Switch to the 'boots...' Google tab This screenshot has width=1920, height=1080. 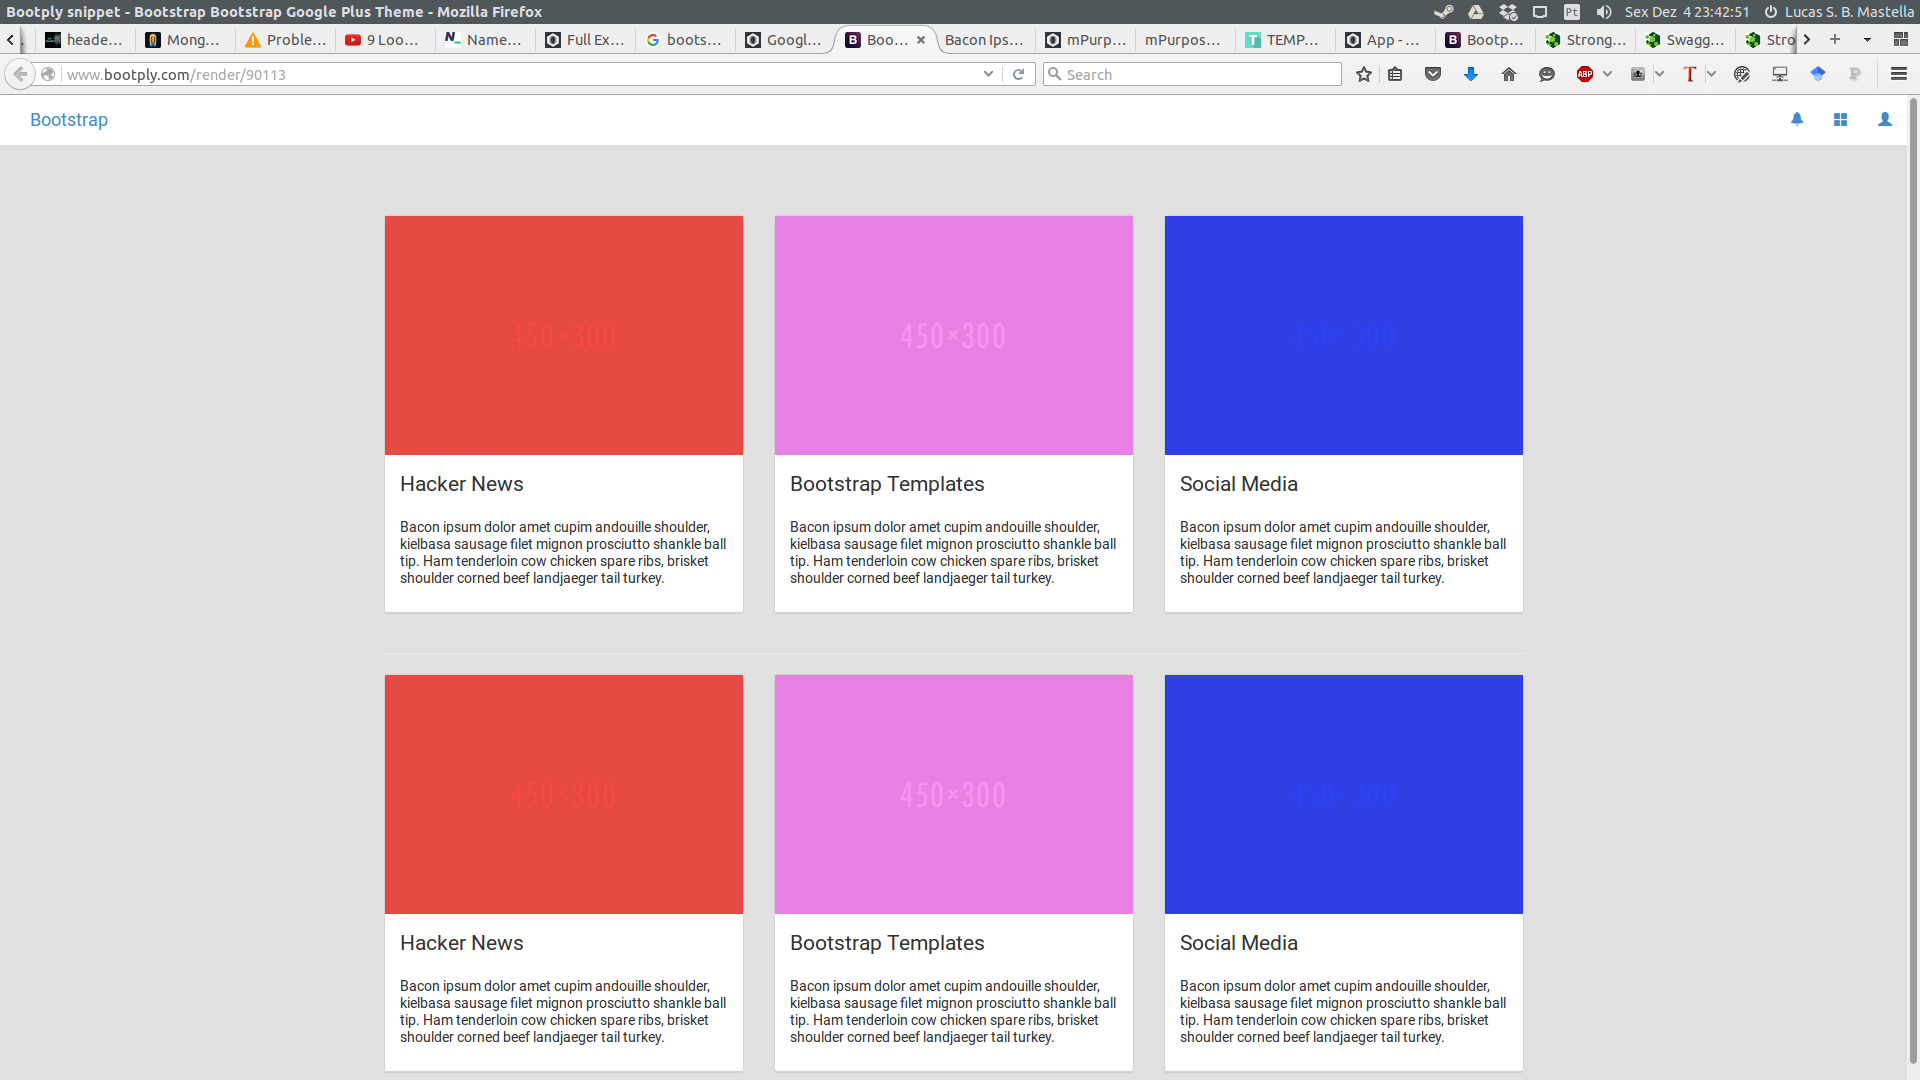(685, 39)
